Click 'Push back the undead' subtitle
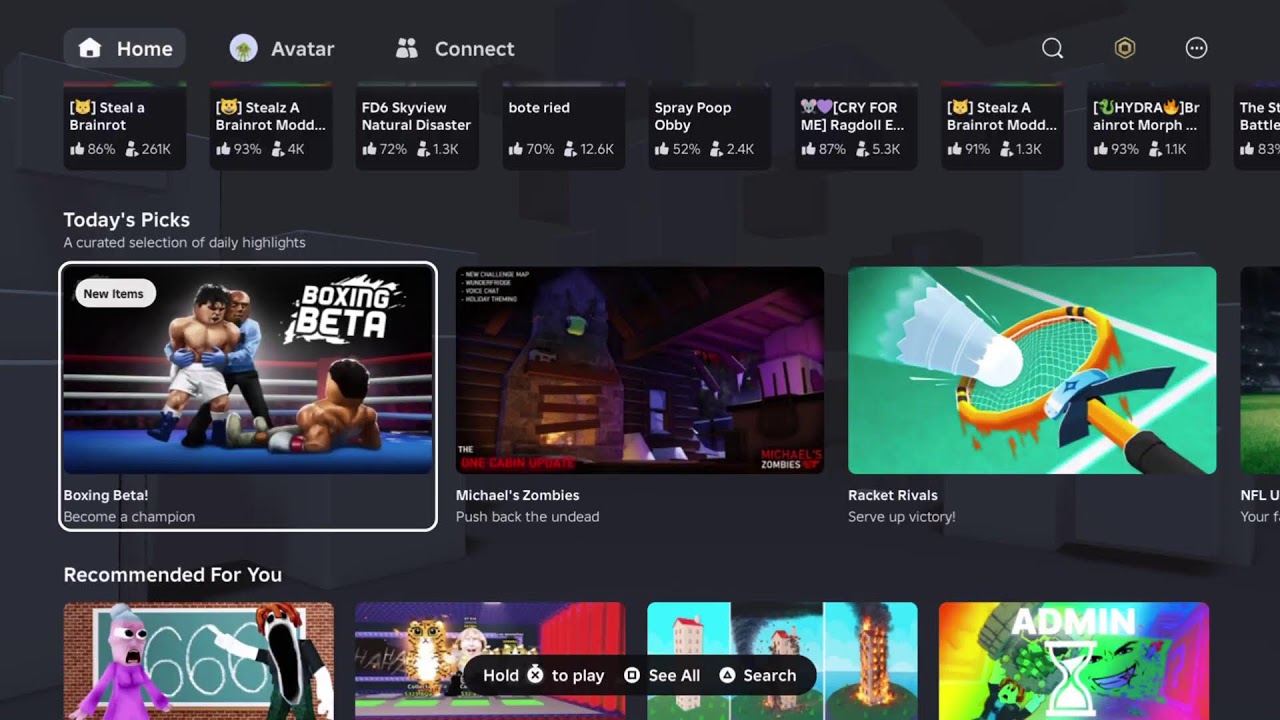Image resolution: width=1280 pixels, height=720 pixels. [x=527, y=517]
